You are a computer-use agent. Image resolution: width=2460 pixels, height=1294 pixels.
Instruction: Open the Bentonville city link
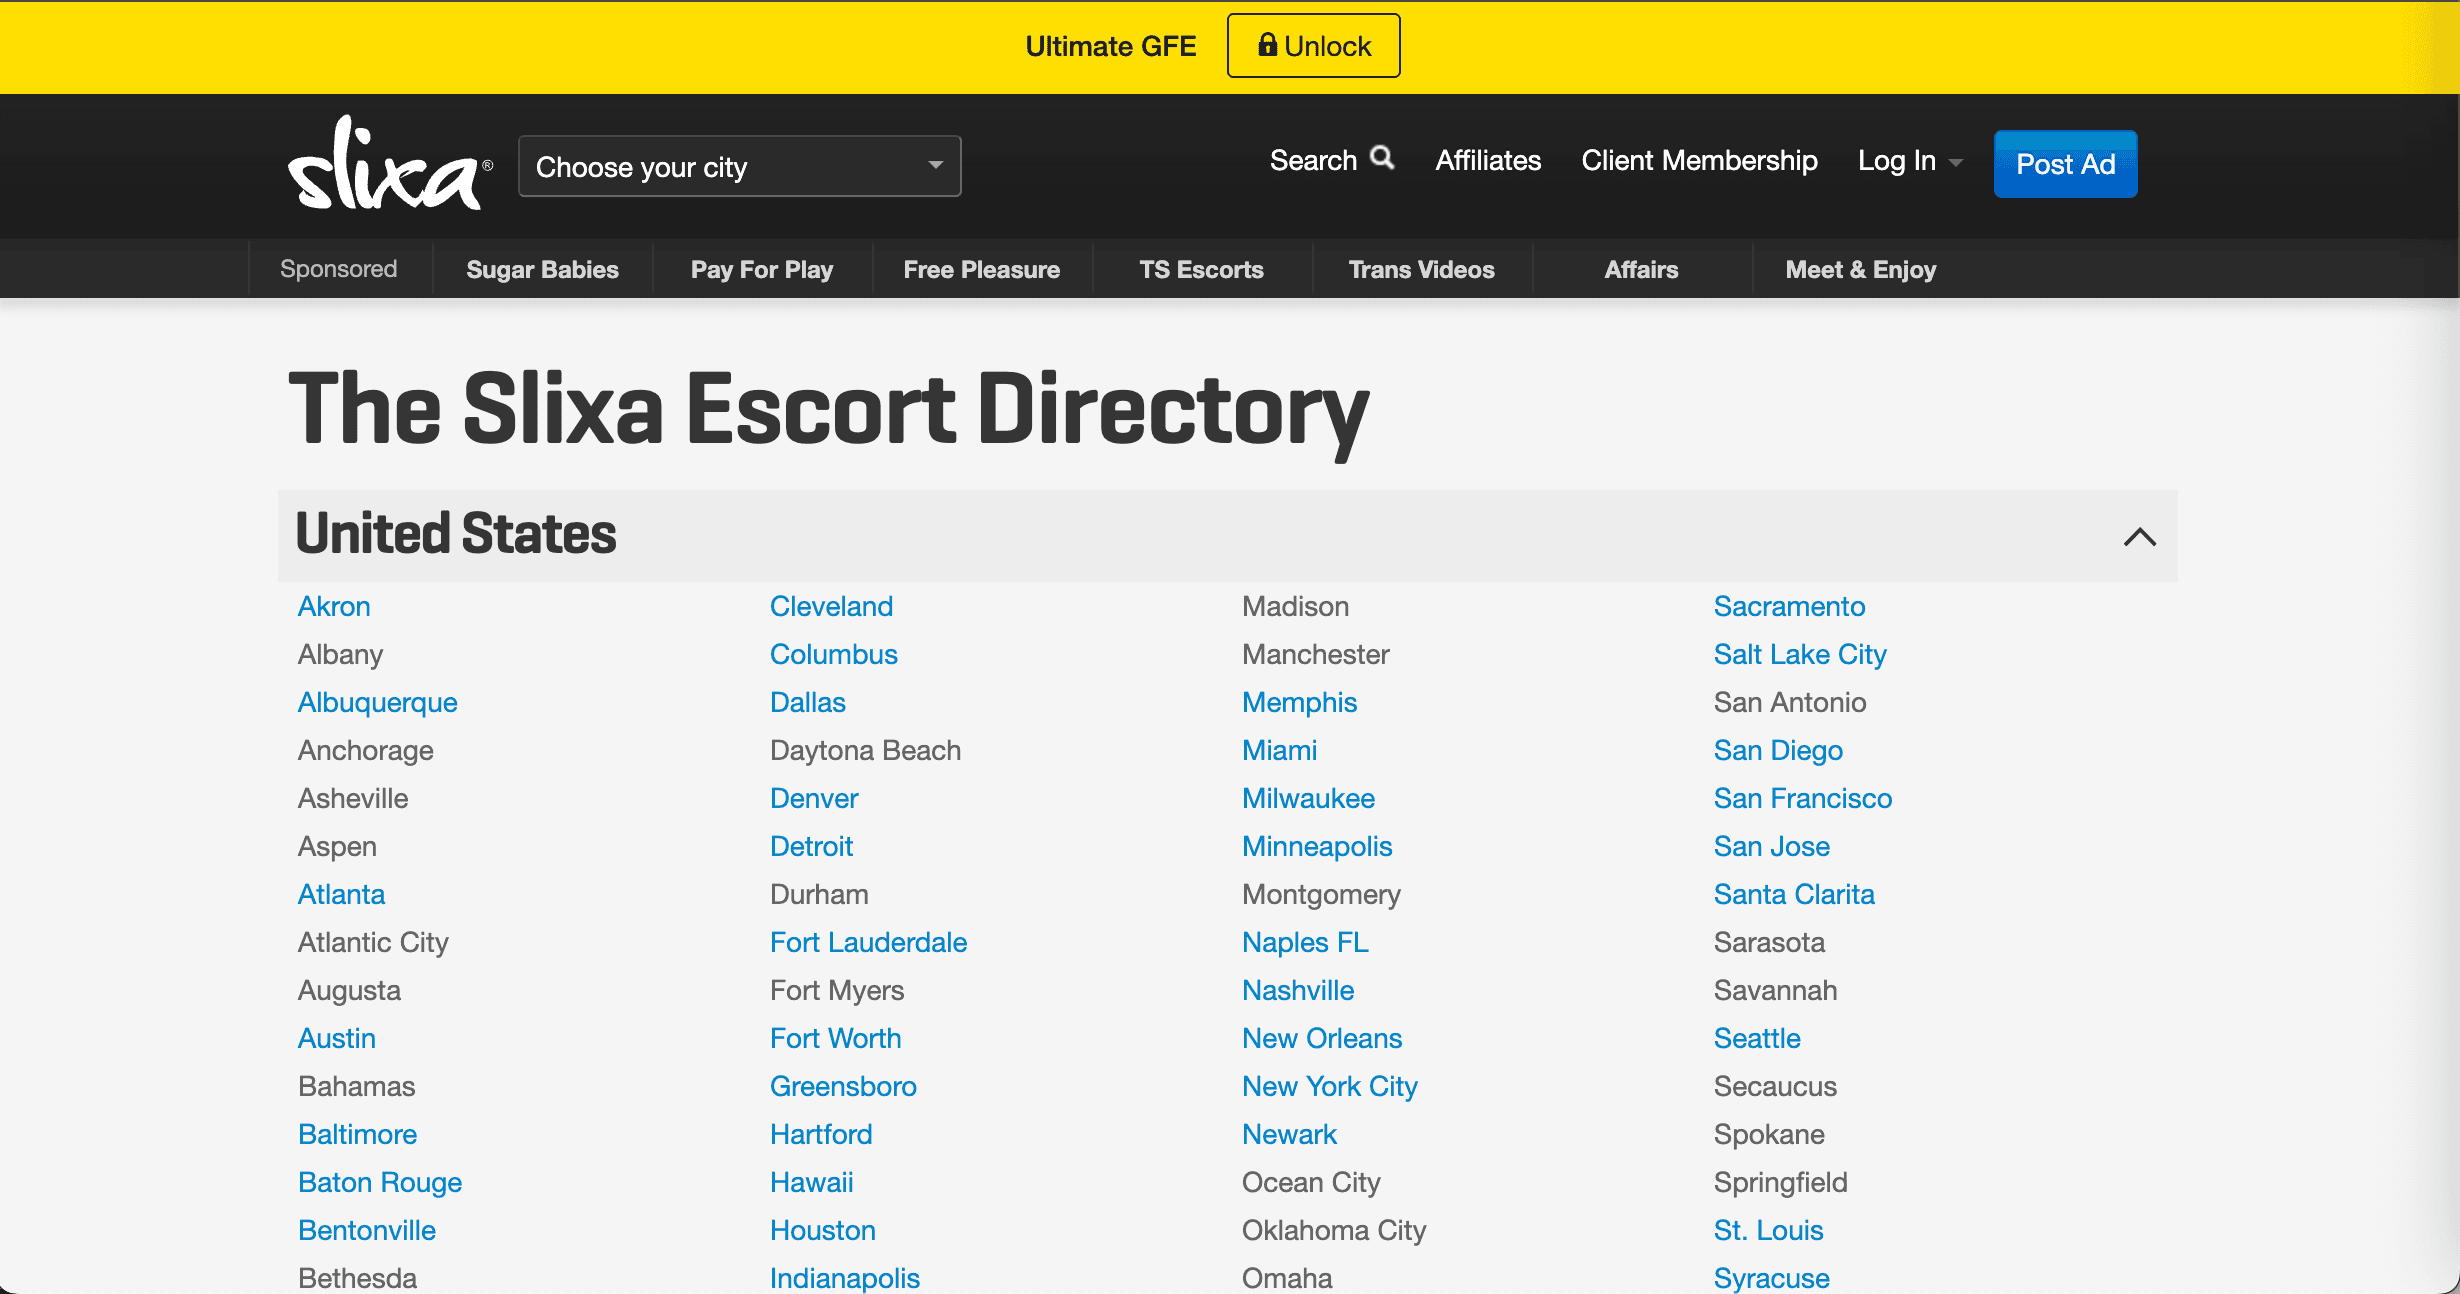tap(367, 1230)
